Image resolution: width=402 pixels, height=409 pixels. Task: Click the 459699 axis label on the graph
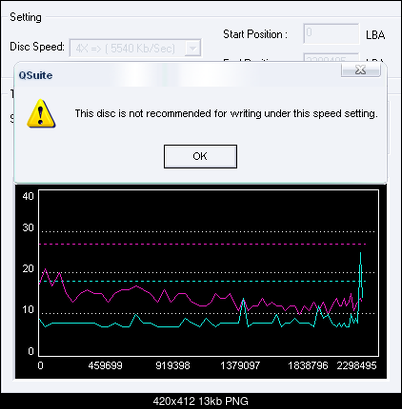(105, 366)
